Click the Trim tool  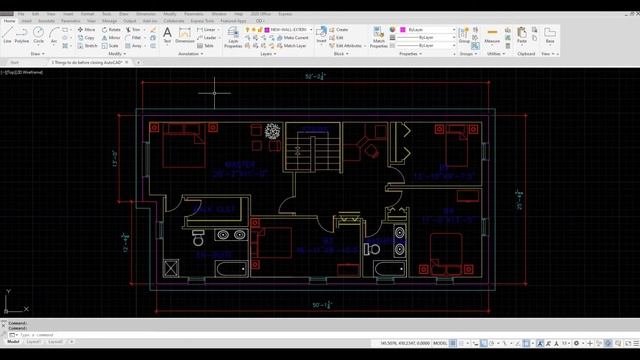(133, 30)
